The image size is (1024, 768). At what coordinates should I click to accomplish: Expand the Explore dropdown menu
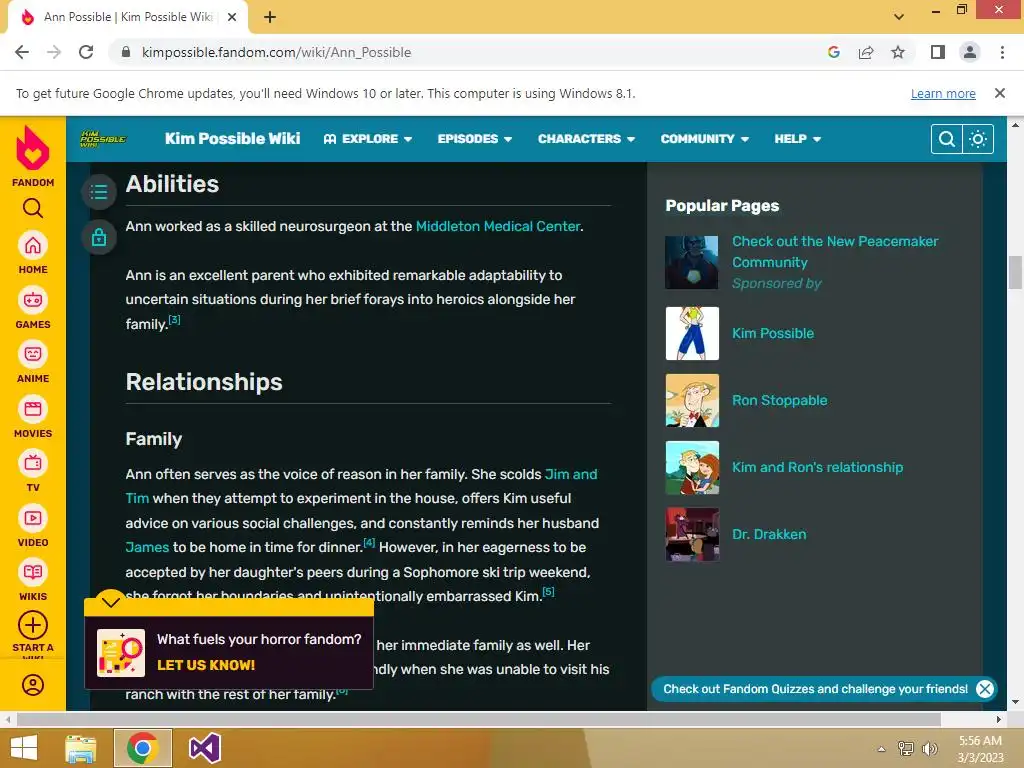[368, 139]
